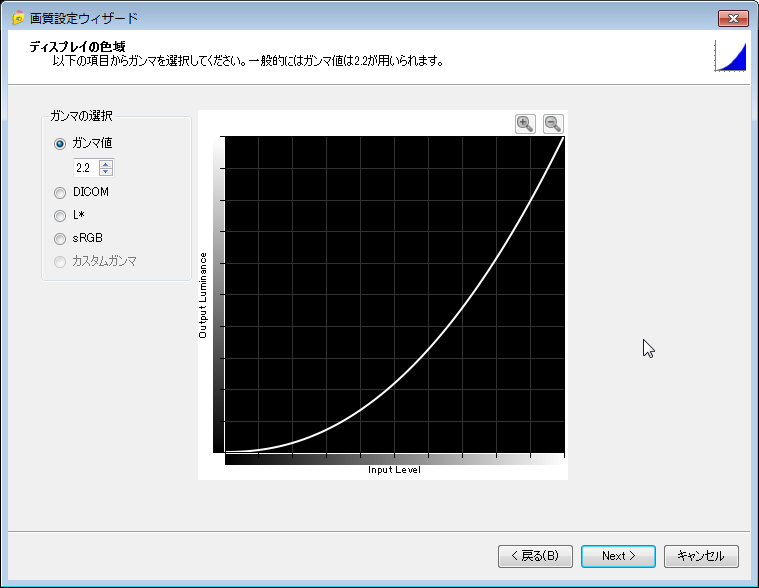Click the zoom out magnifier icon

(x=553, y=123)
